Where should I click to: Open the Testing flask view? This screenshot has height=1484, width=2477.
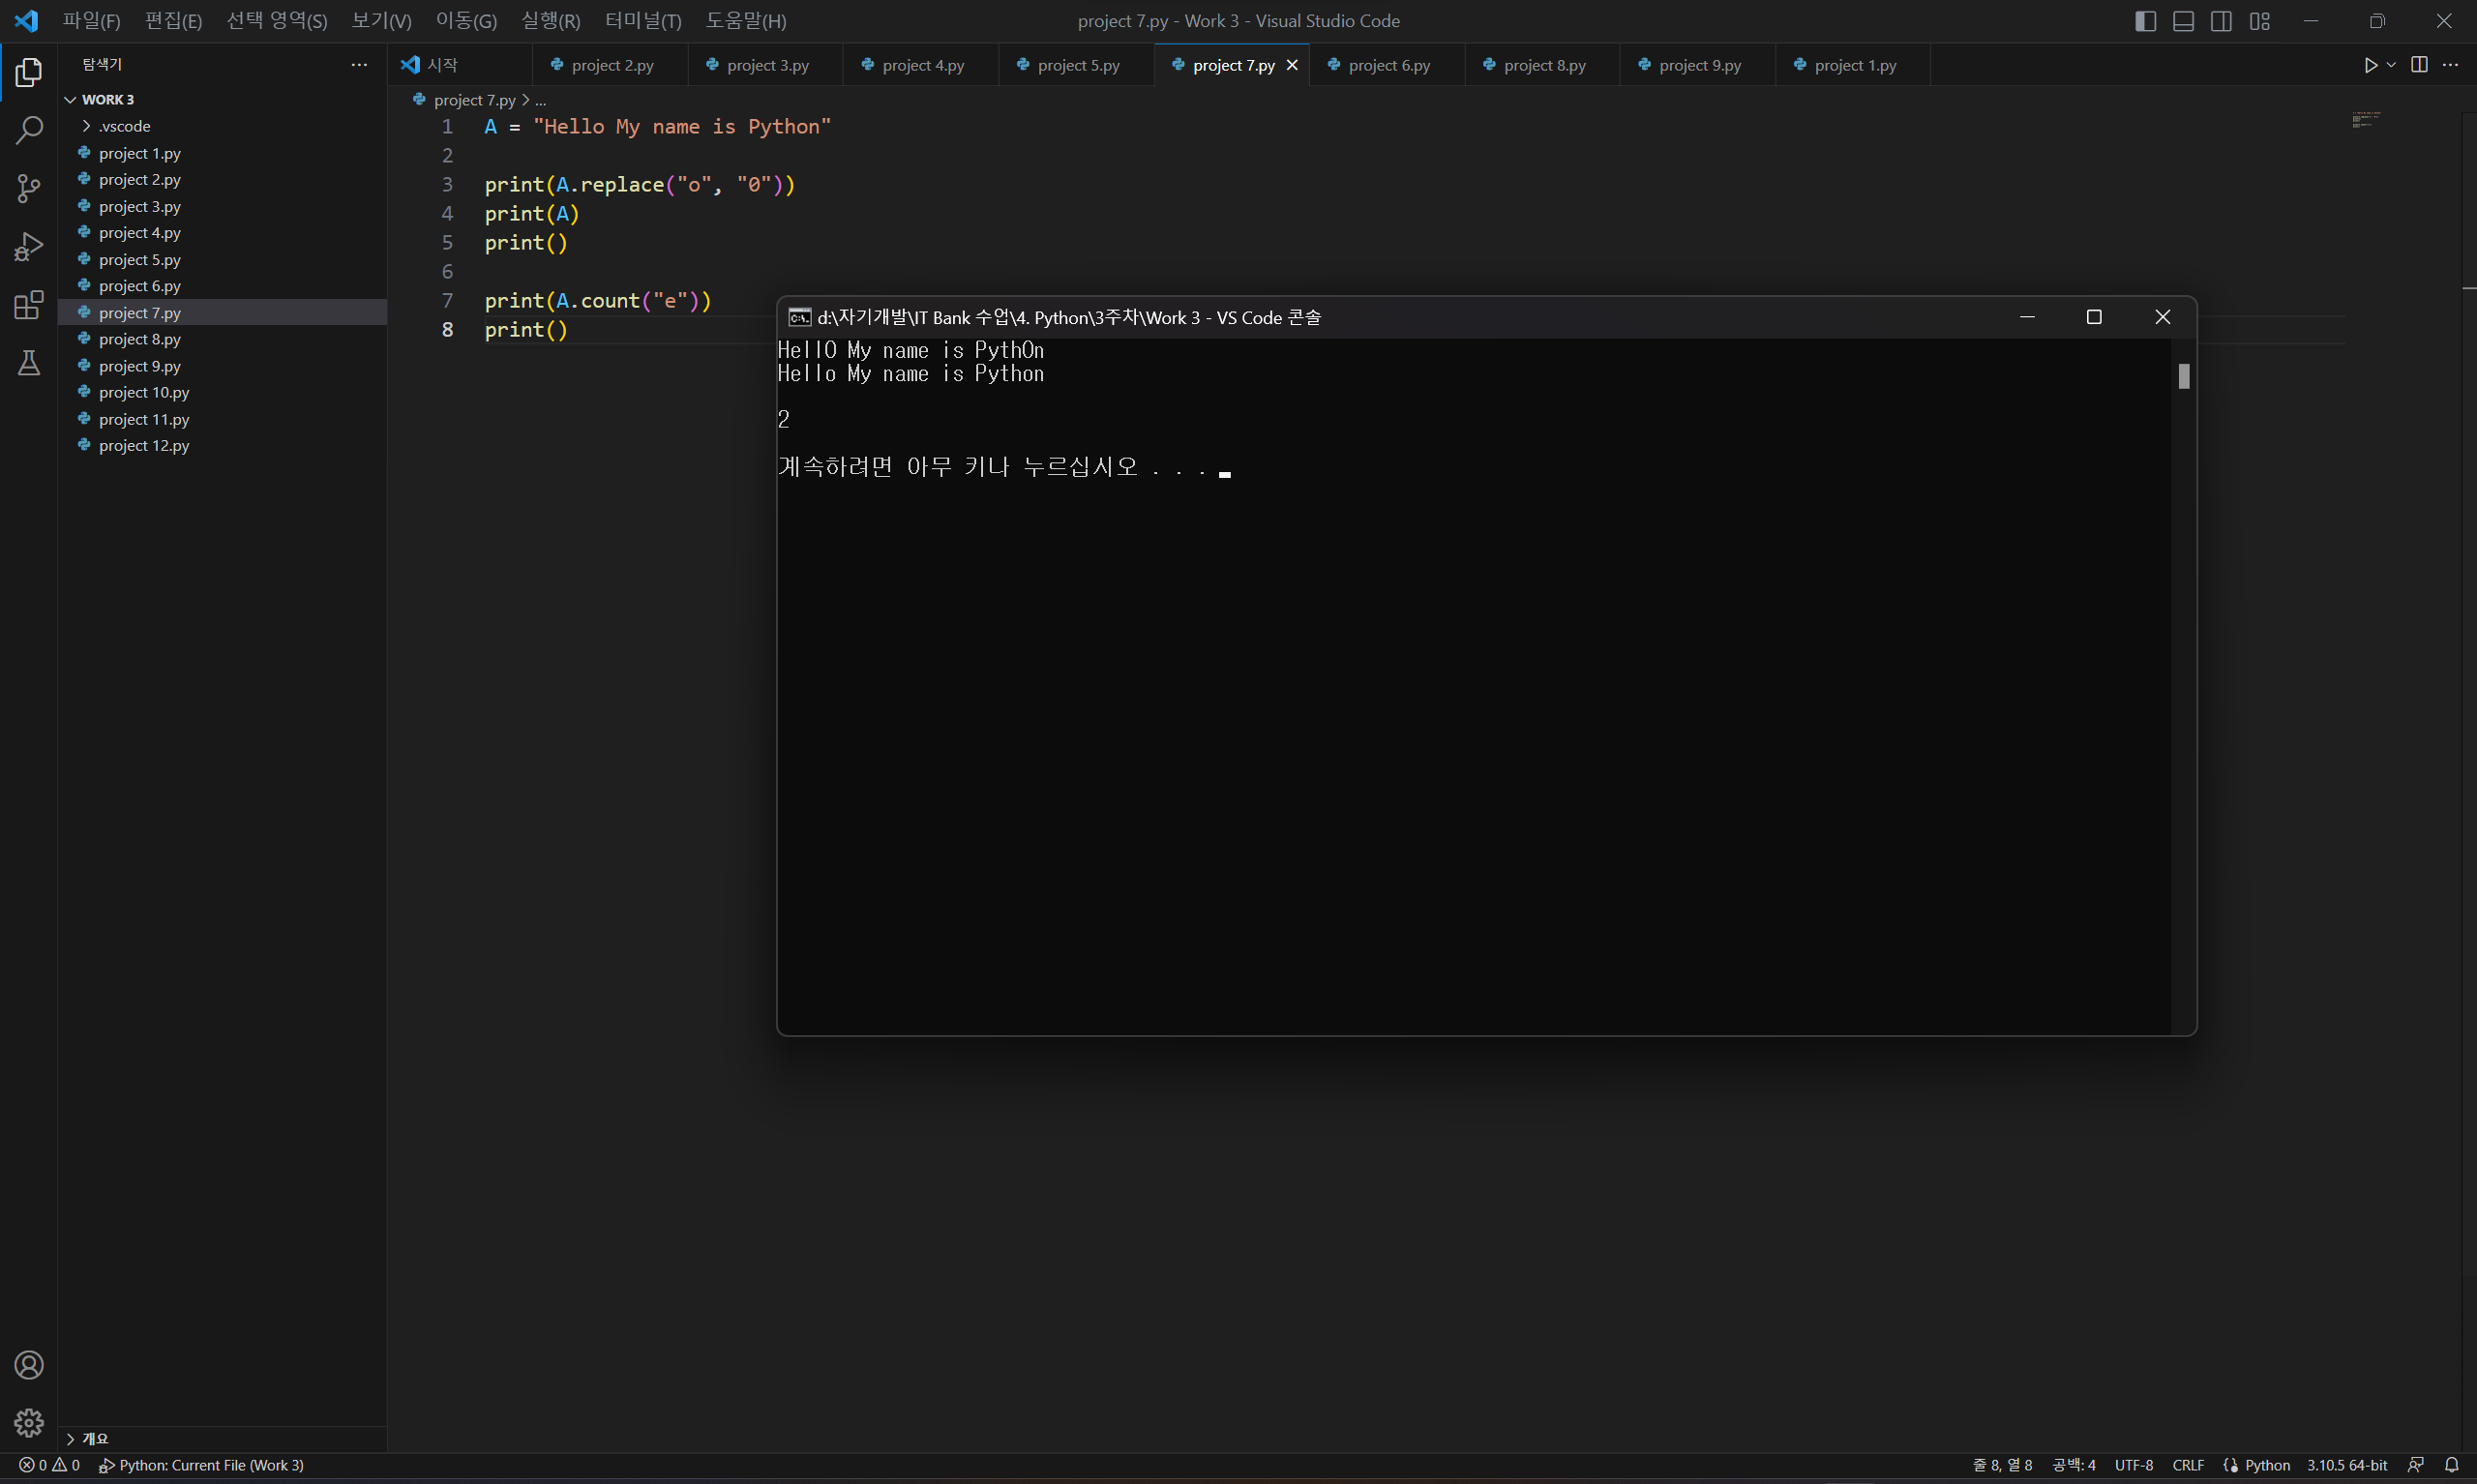(29, 363)
